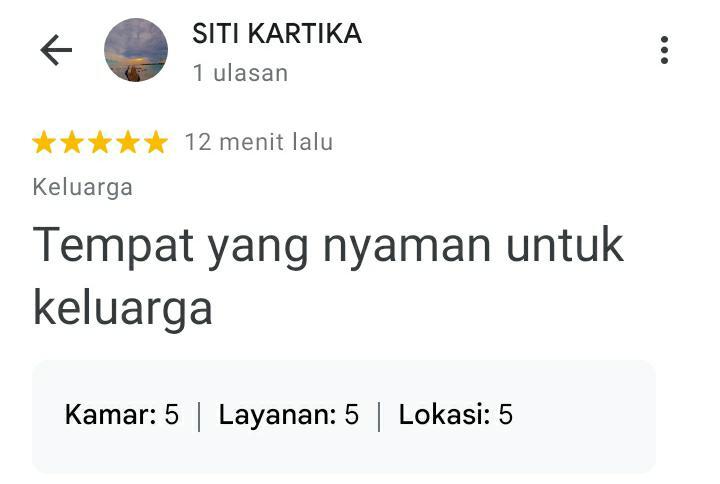Click the "1 ulasan" review count
The width and height of the screenshot is (720, 484).
(240, 73)
